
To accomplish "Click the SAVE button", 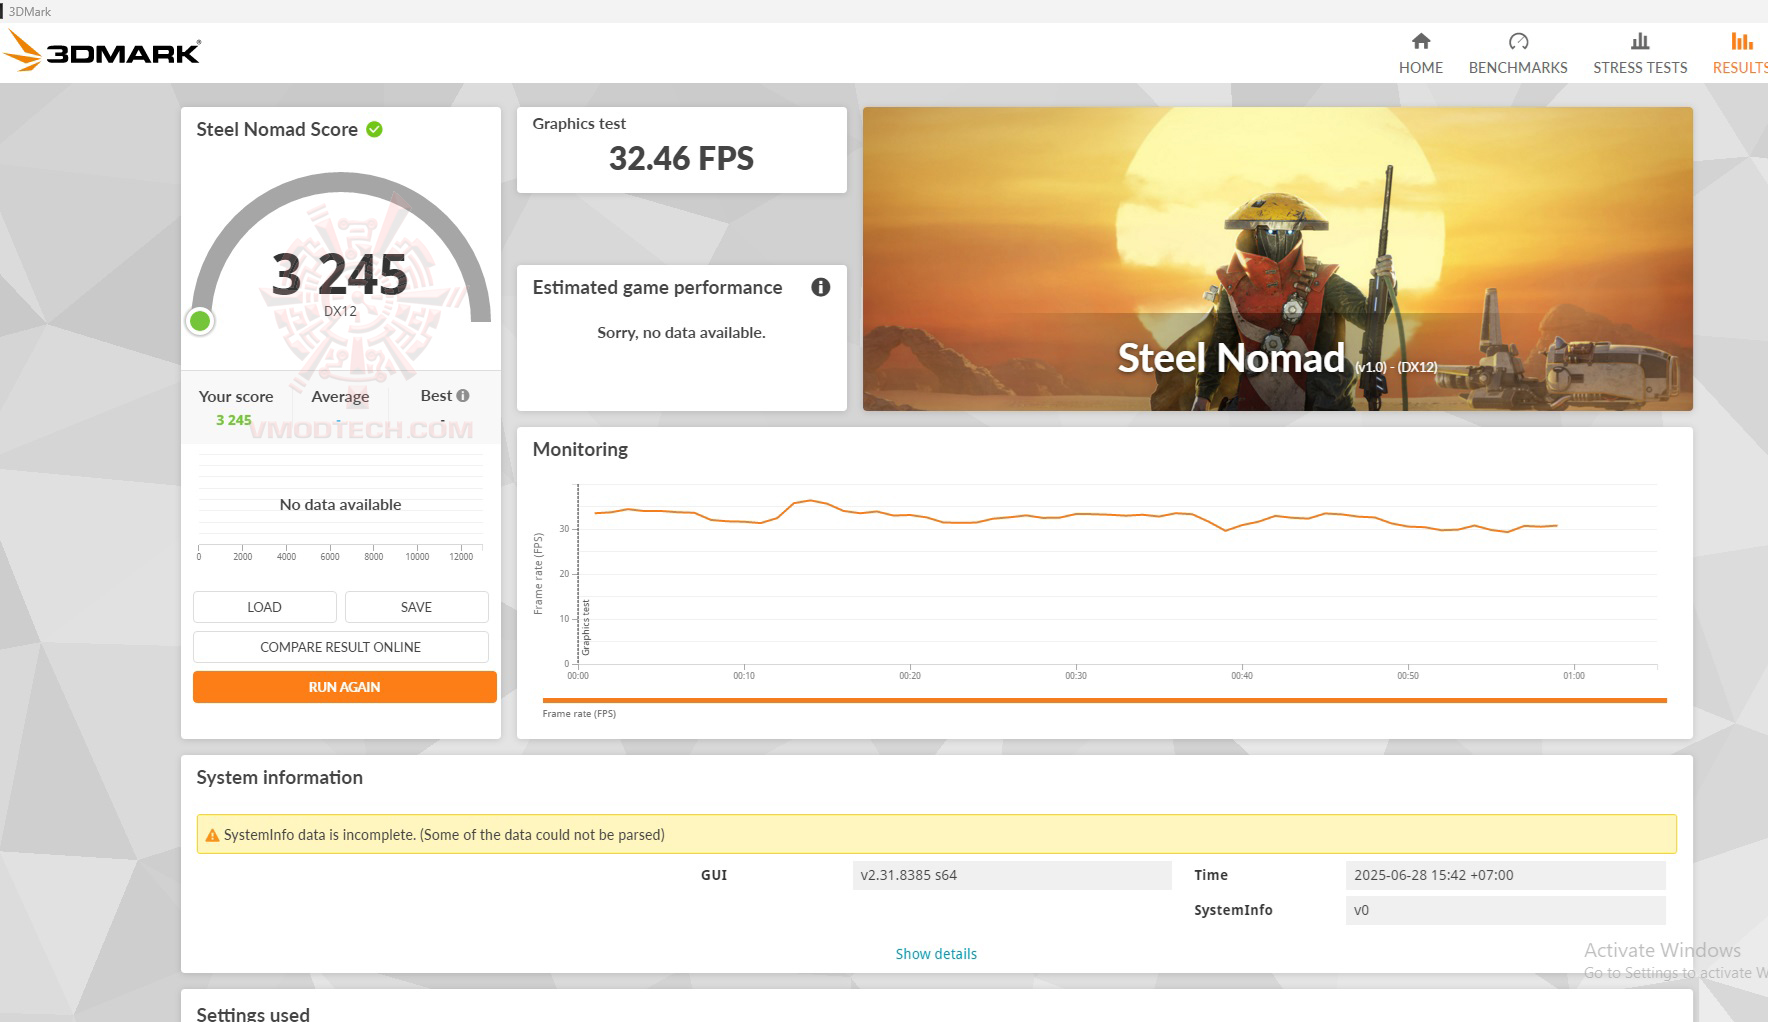I will pos(417,607).
